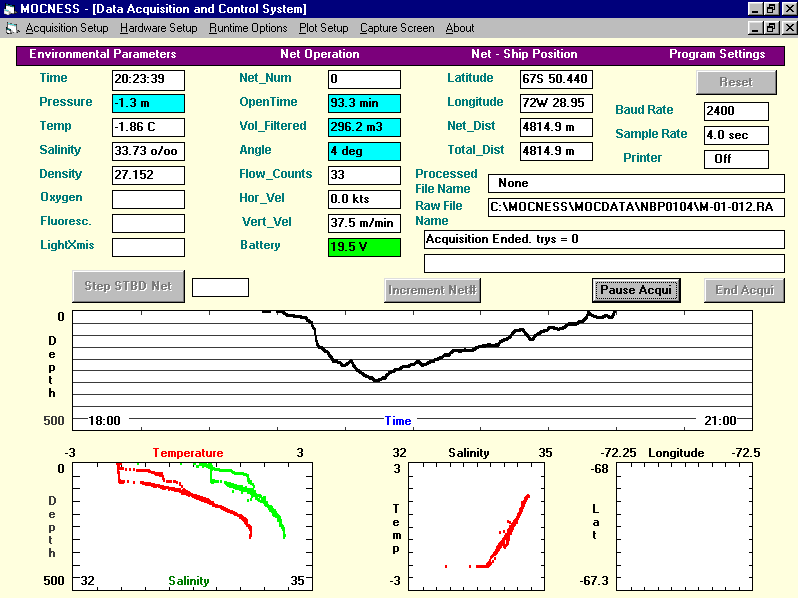This screenshot has width=798, height=598.
Task: Expand the Runtime Options menu
Action: (248, 28)
